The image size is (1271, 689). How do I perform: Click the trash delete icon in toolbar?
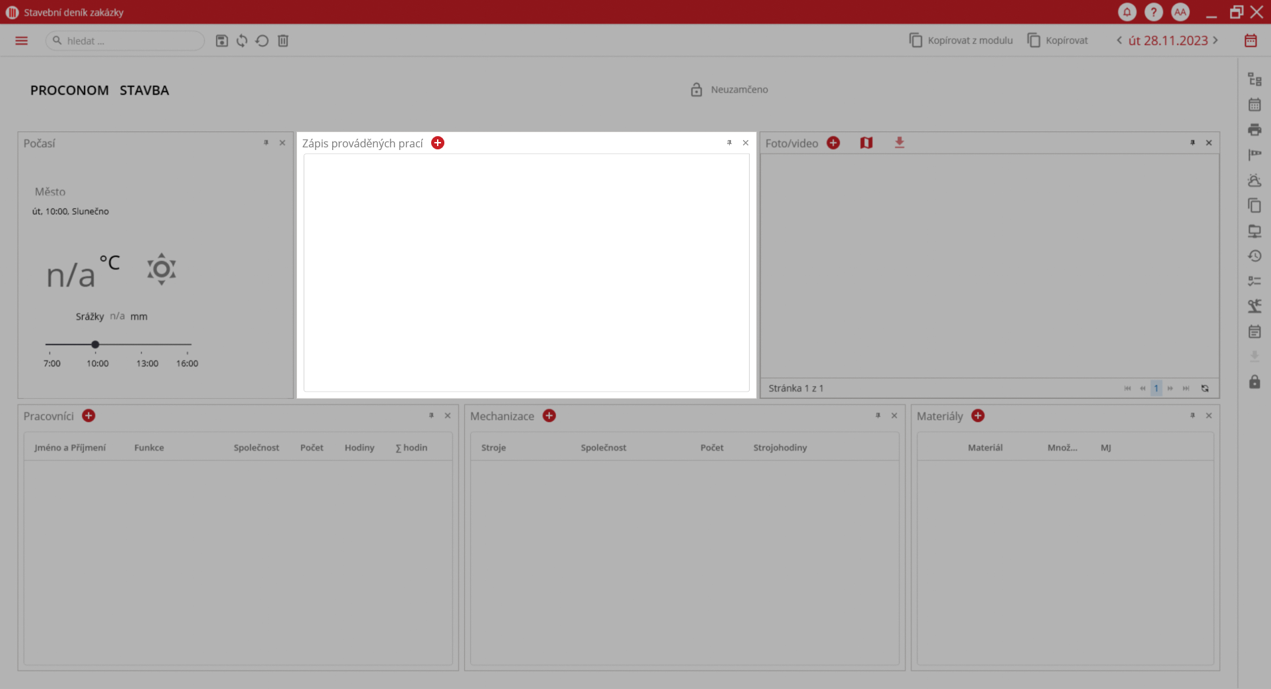pos(283,41)
